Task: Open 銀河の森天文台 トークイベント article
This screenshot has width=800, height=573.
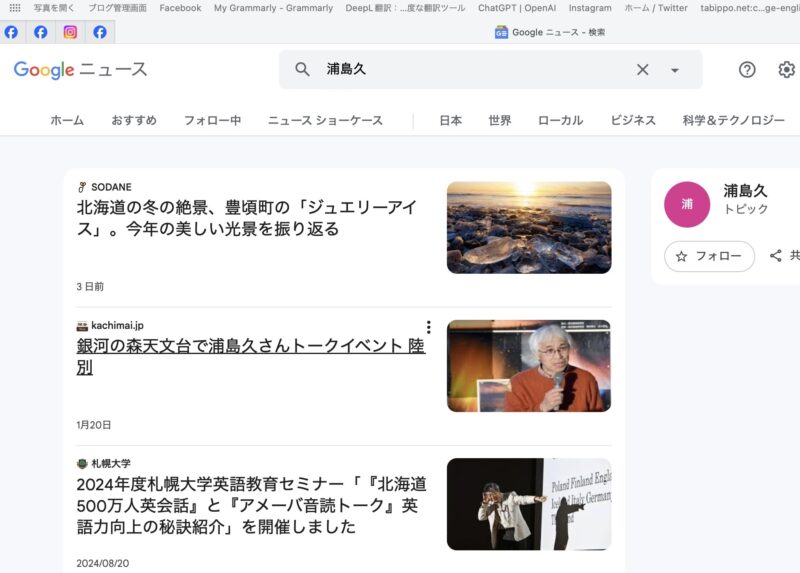Action: click(251, 356)
